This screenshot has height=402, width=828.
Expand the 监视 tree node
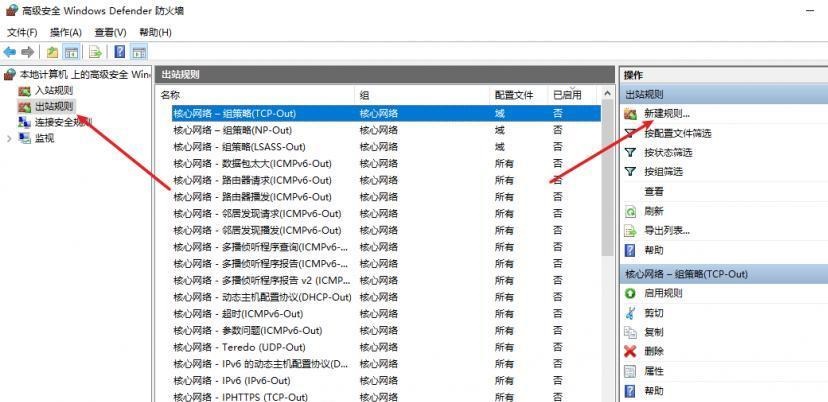[x=9, y=138]
